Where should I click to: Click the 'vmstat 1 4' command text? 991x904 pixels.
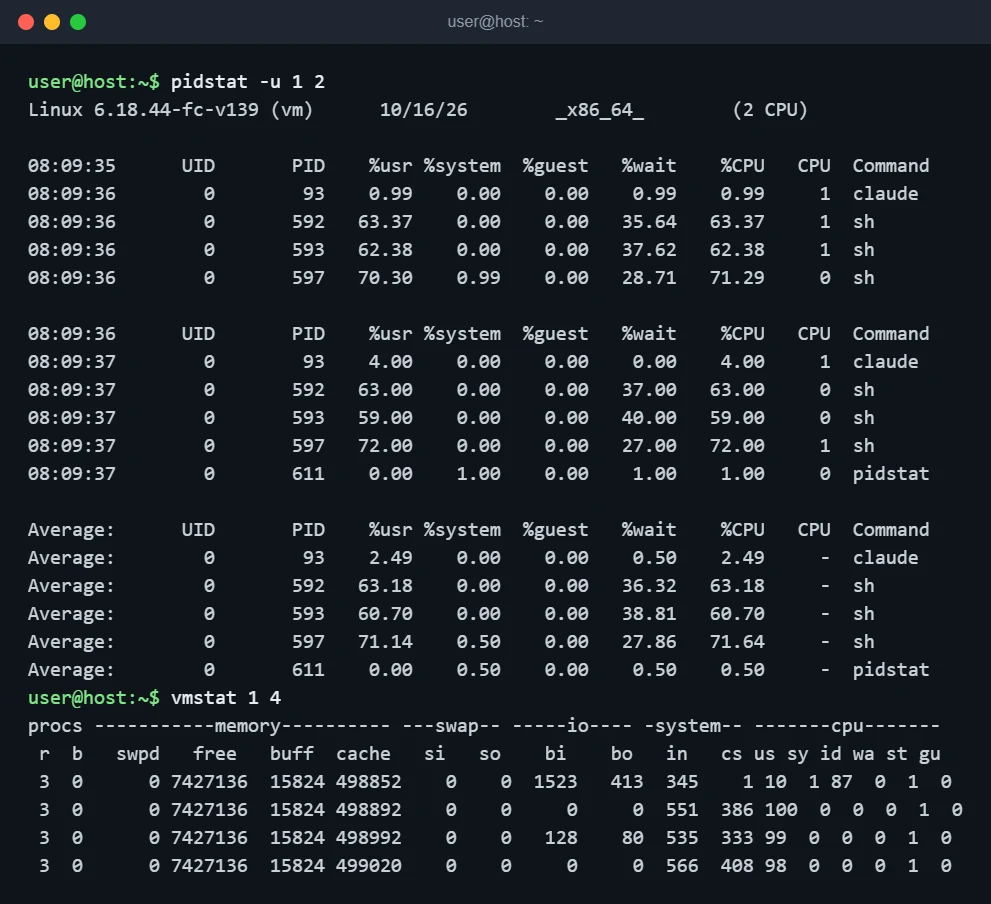point(226,698)
